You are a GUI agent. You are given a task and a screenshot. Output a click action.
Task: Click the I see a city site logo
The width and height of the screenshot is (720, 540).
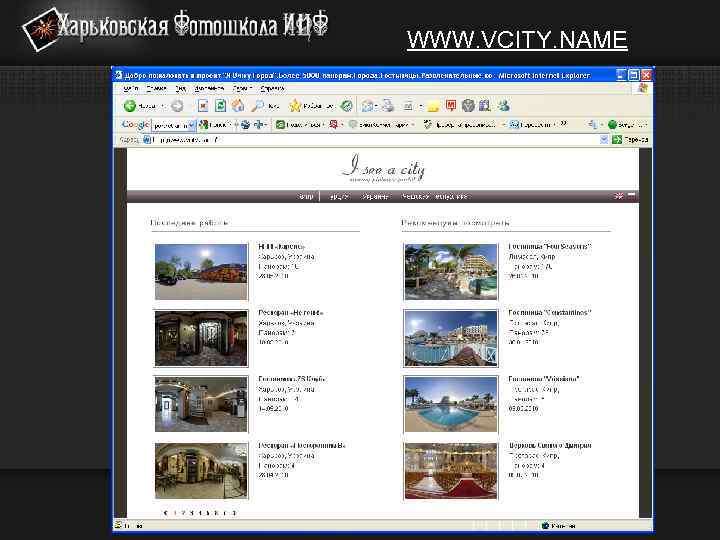point(382,168)
